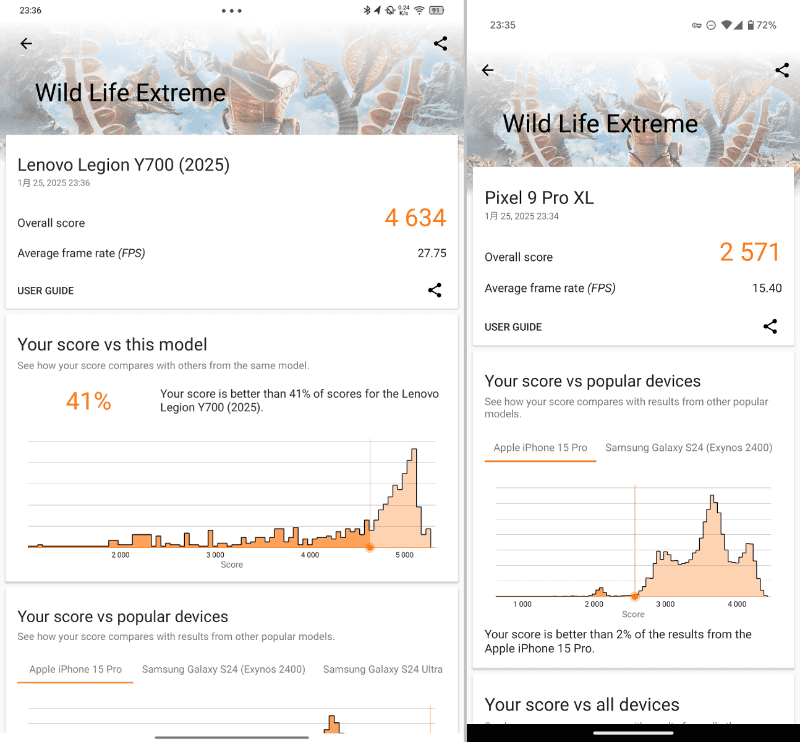Select Samsung Galaxy S24 (Exynos 2400) tab, Pixel screen
Image resolution: width=800 pixels, height=742 pixels.
(x=689, y=448)
